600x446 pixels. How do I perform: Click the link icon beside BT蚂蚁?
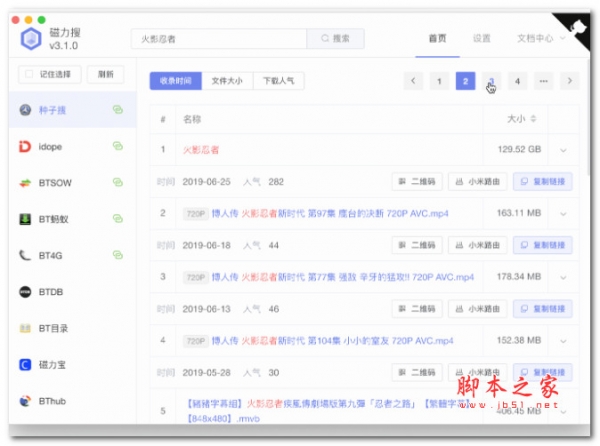(118, 219)
